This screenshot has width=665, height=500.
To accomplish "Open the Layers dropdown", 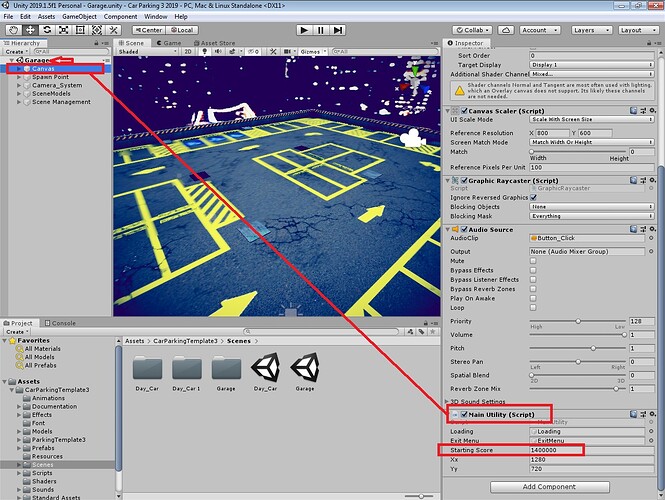I will point(591,30).
